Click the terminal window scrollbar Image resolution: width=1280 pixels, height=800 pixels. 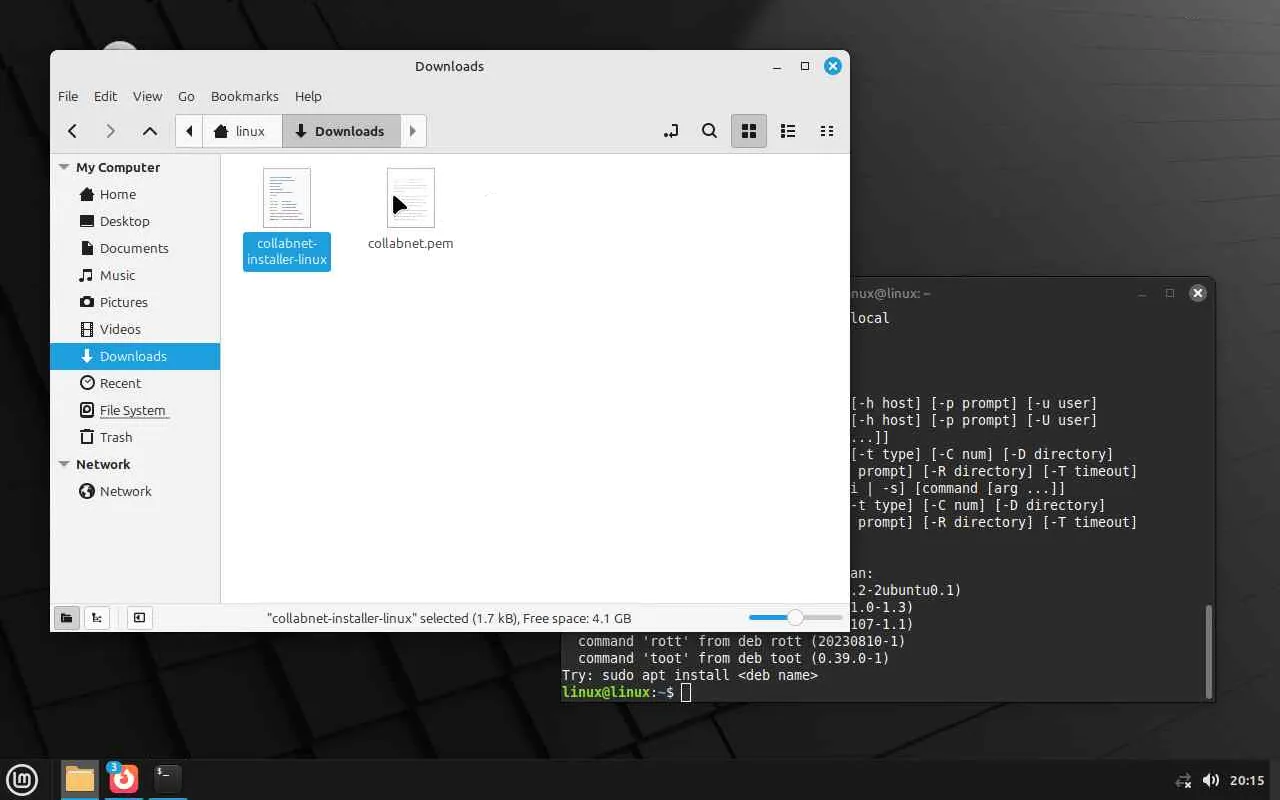(x=1209, y=651)
